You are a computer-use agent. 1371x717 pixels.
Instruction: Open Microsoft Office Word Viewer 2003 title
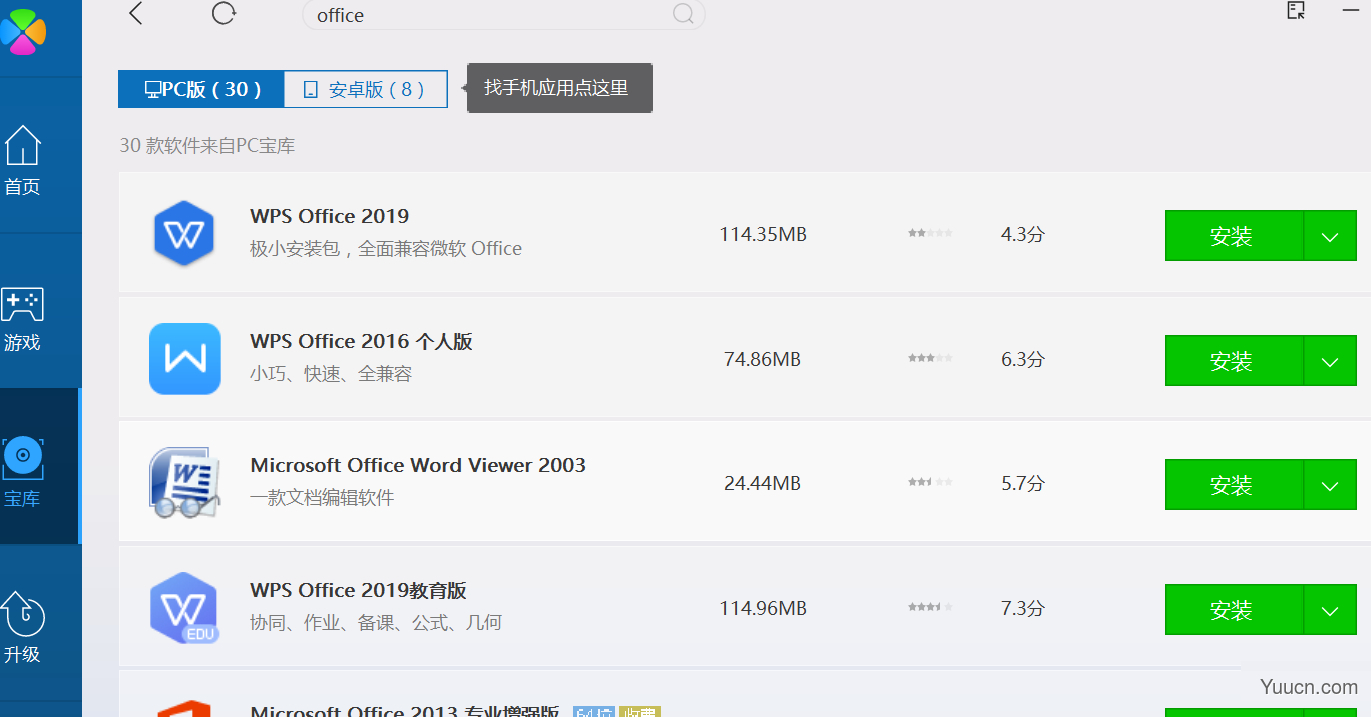click(x=418, y=465)
